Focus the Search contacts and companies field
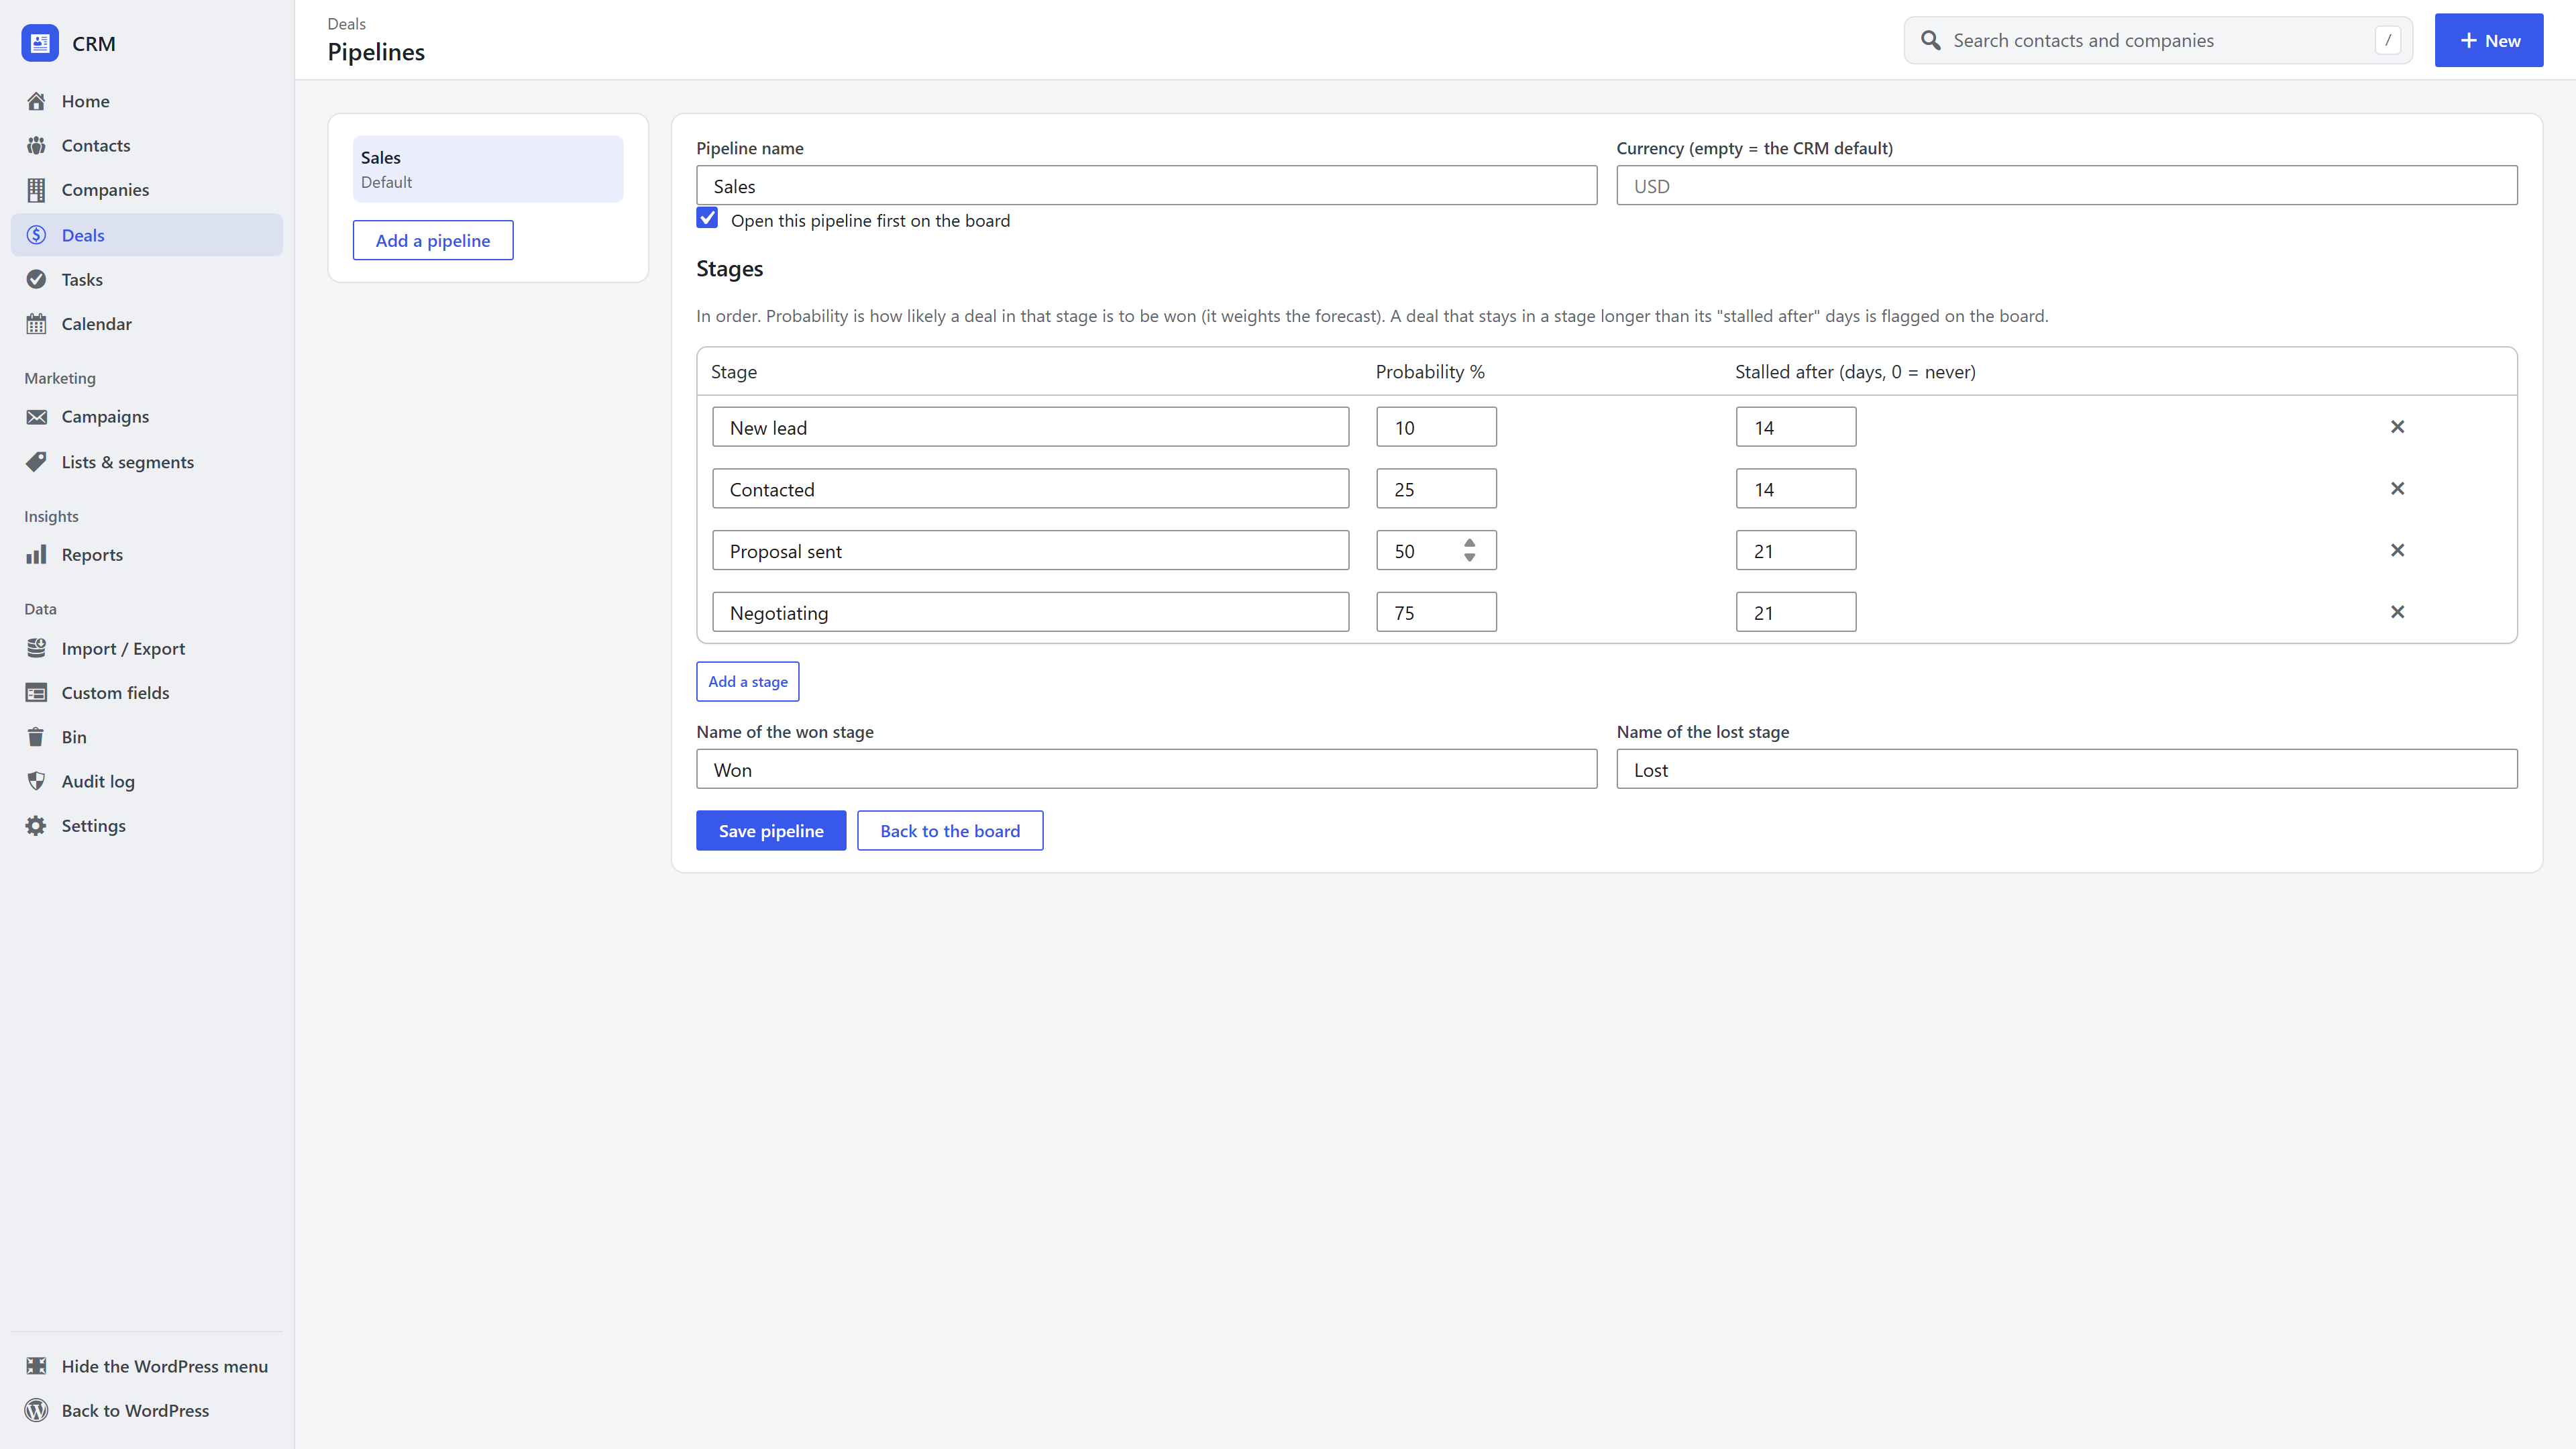 [2158, 40]
